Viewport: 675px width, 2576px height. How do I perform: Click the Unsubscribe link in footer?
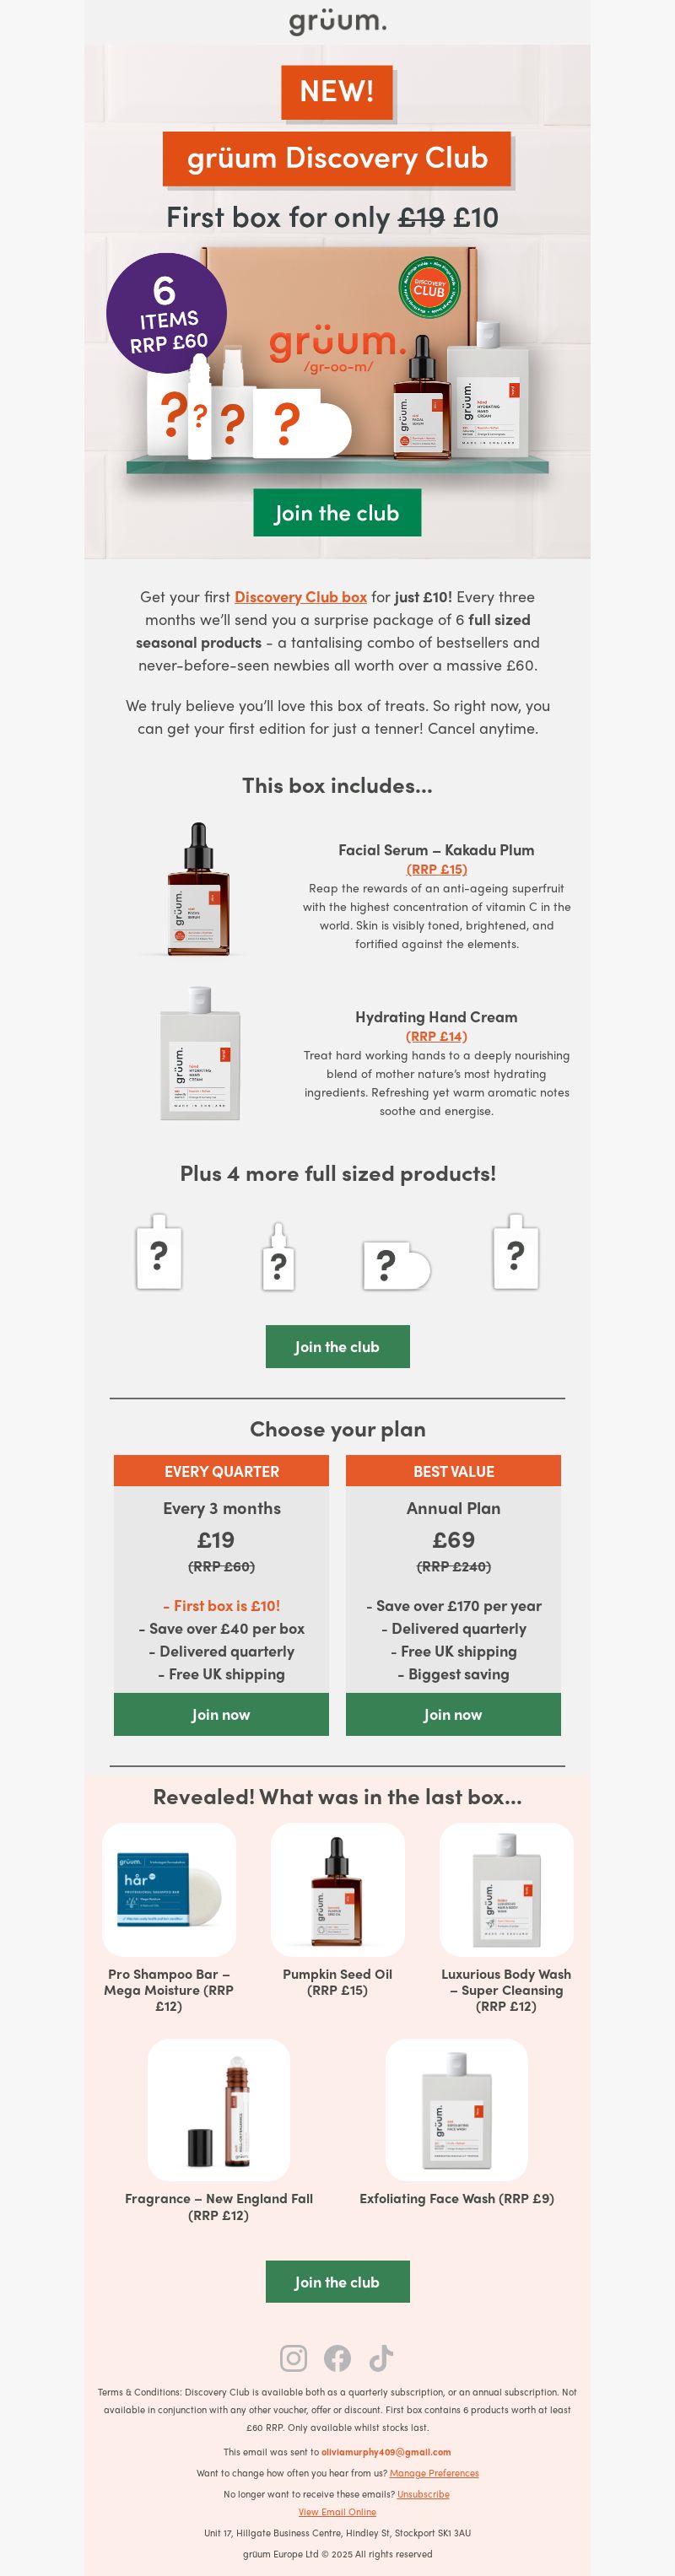point(423,2493)
